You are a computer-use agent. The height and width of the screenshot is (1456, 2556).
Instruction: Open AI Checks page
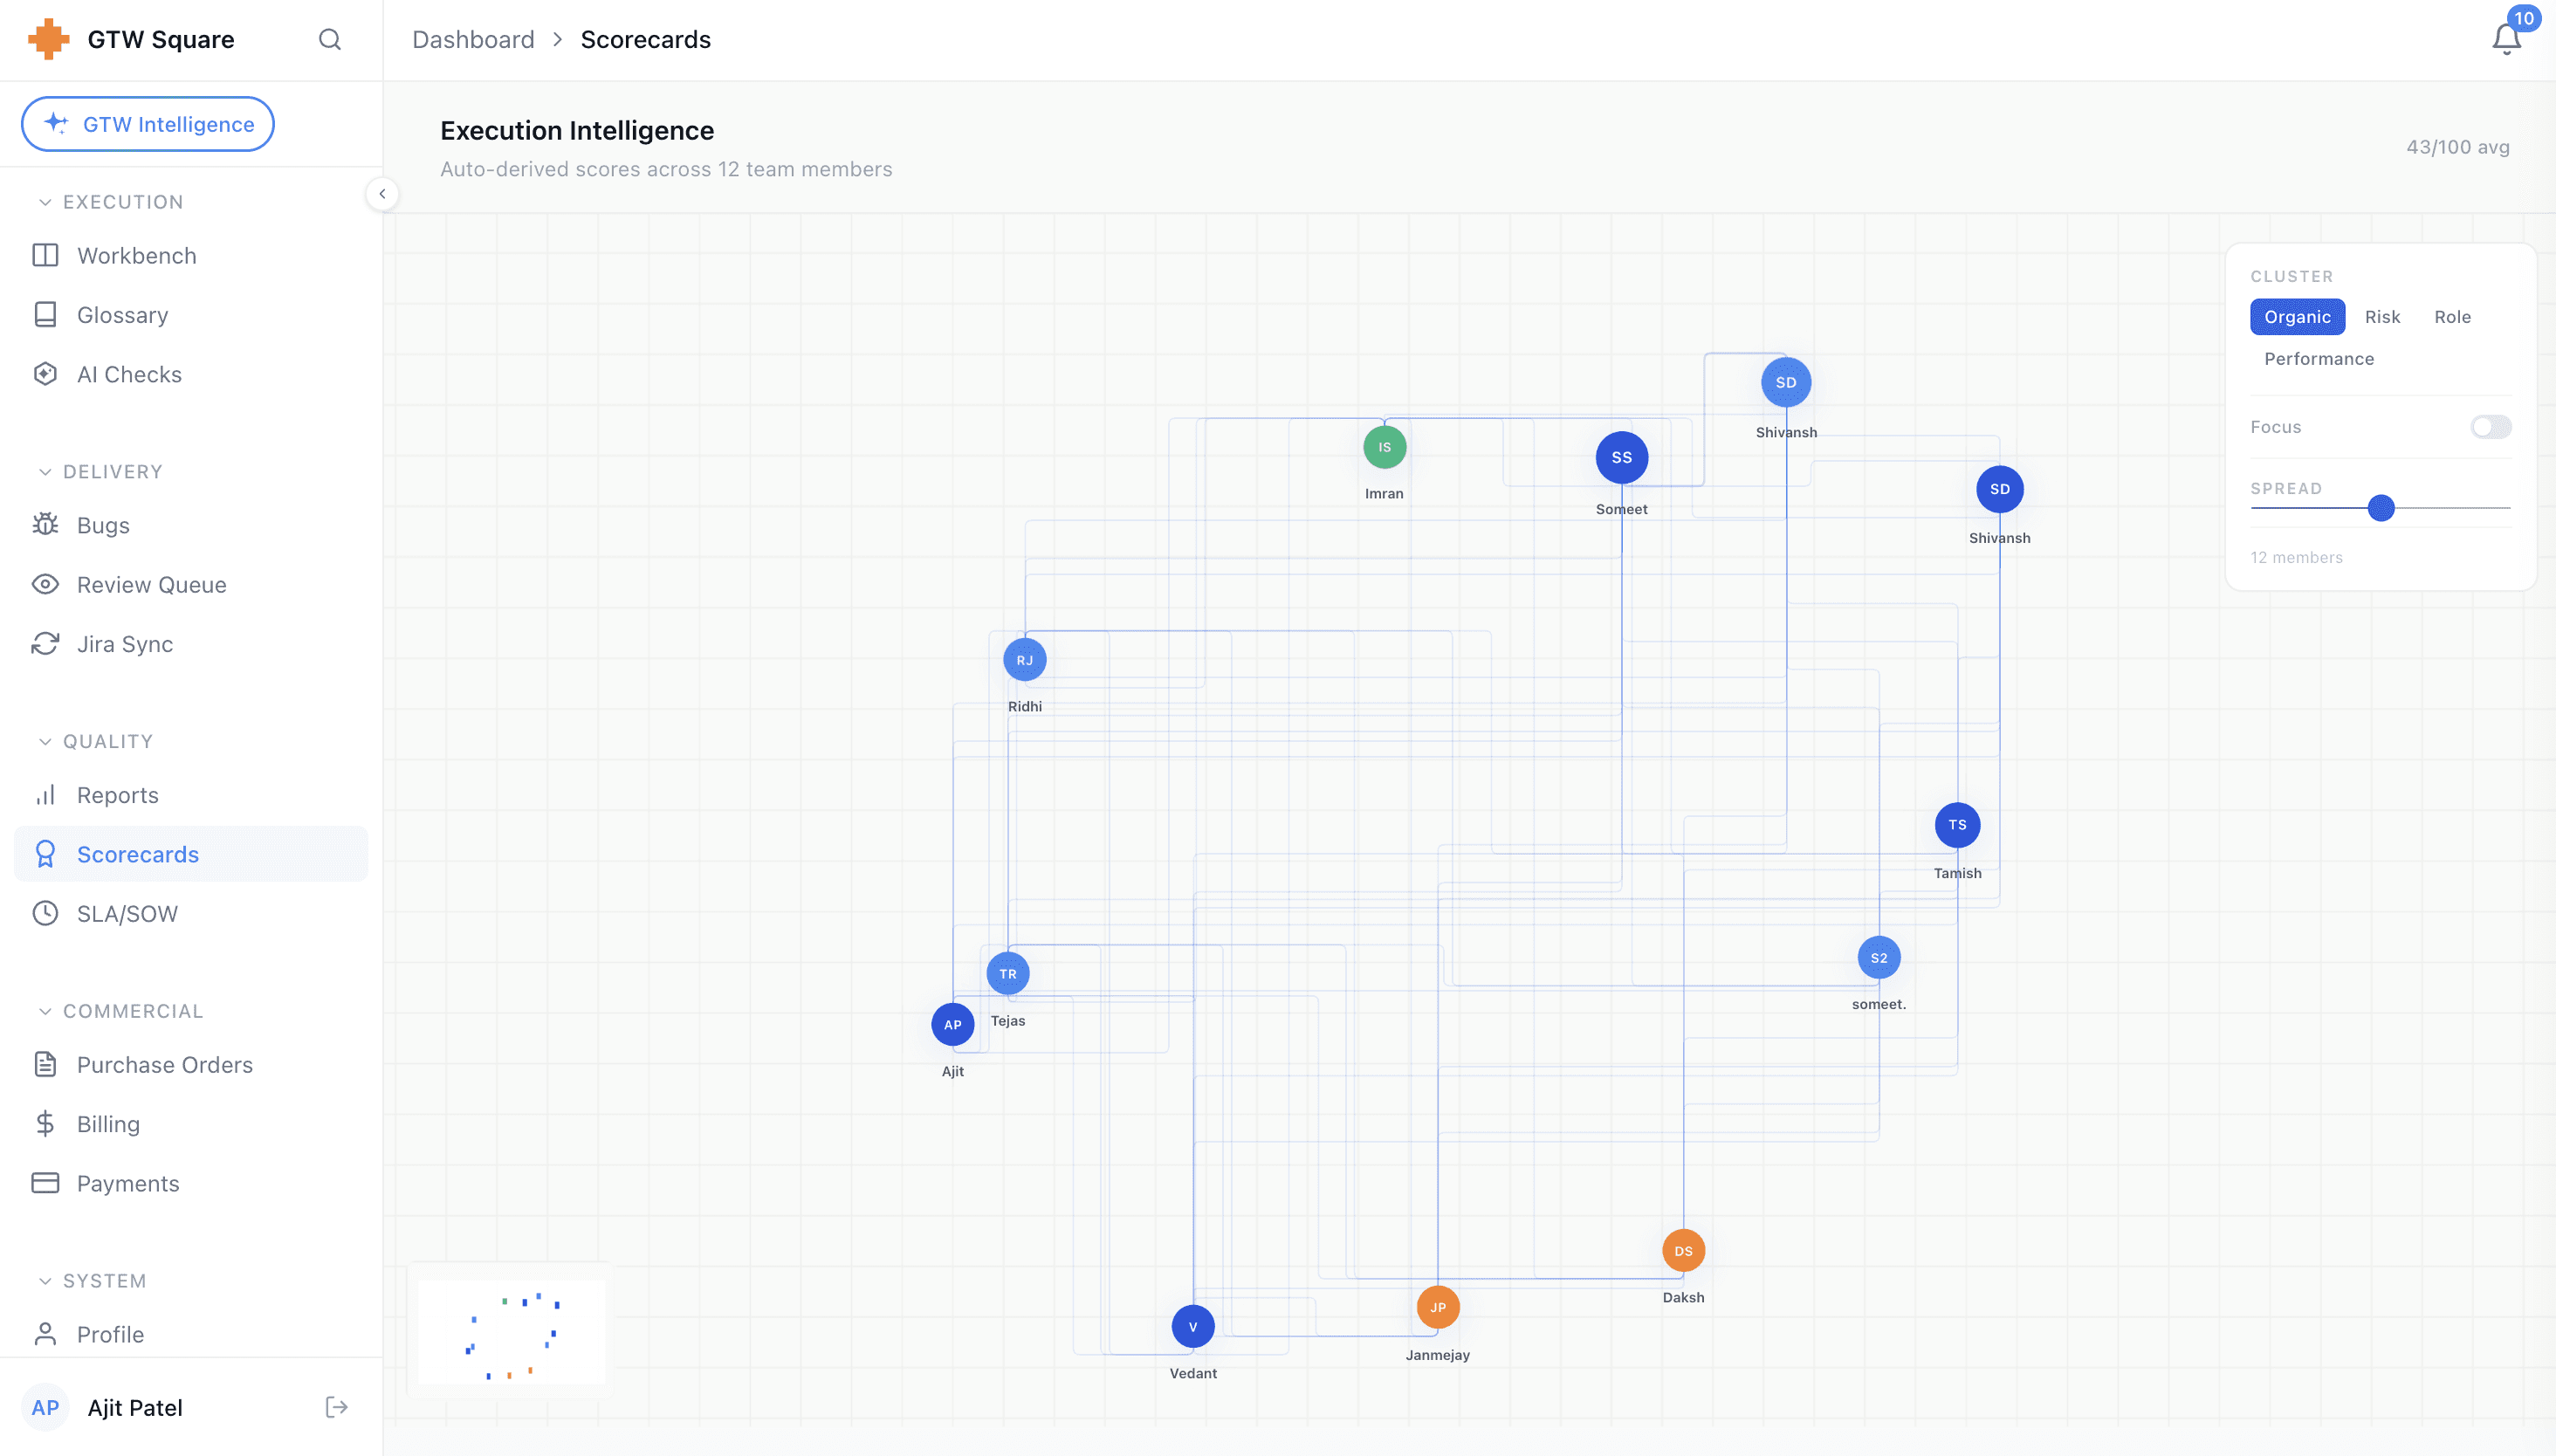point(129,374)
